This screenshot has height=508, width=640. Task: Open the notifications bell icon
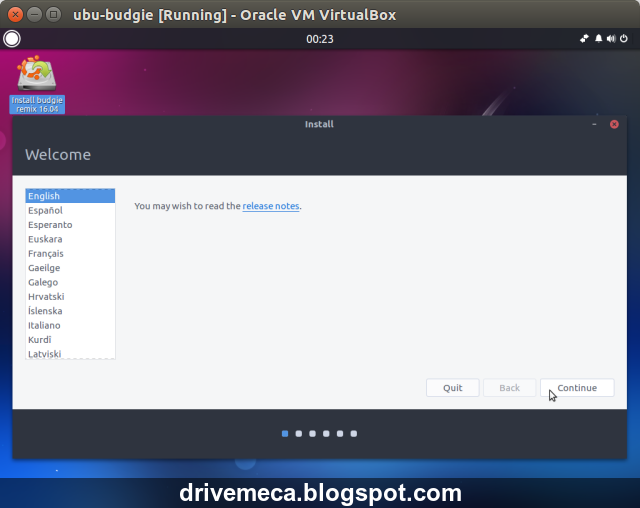tap(598, 39)
